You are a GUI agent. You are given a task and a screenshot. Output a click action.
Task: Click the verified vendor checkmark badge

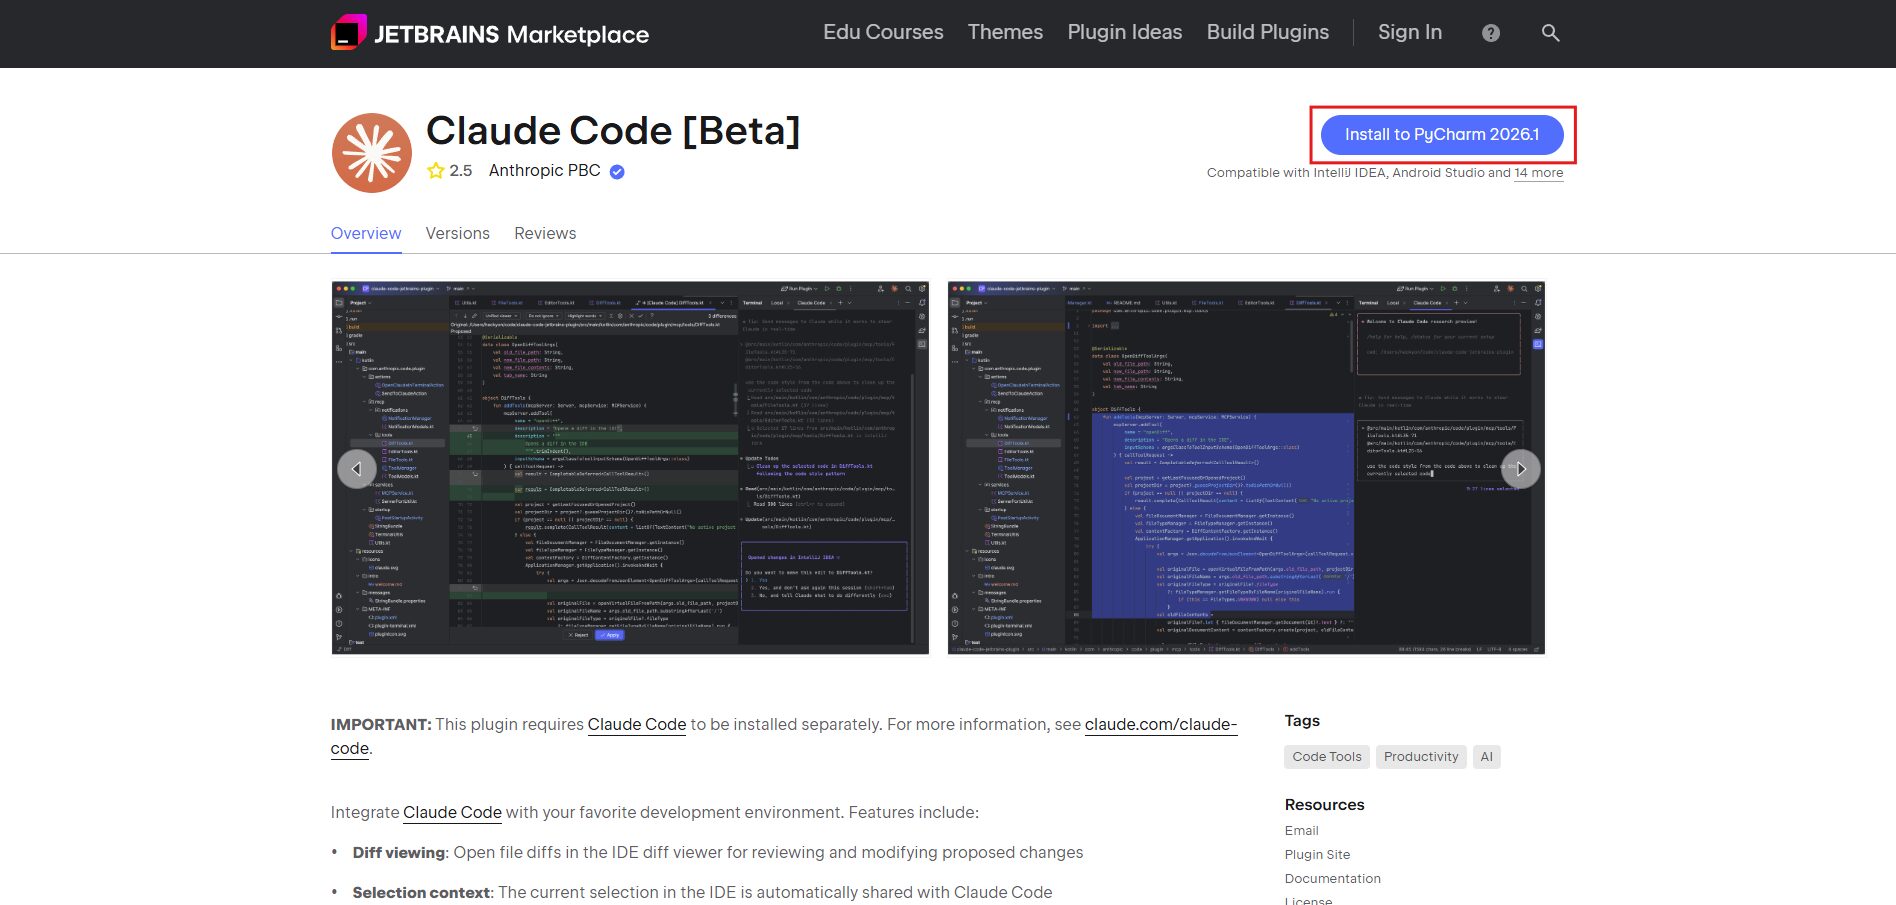click(617, 172)
